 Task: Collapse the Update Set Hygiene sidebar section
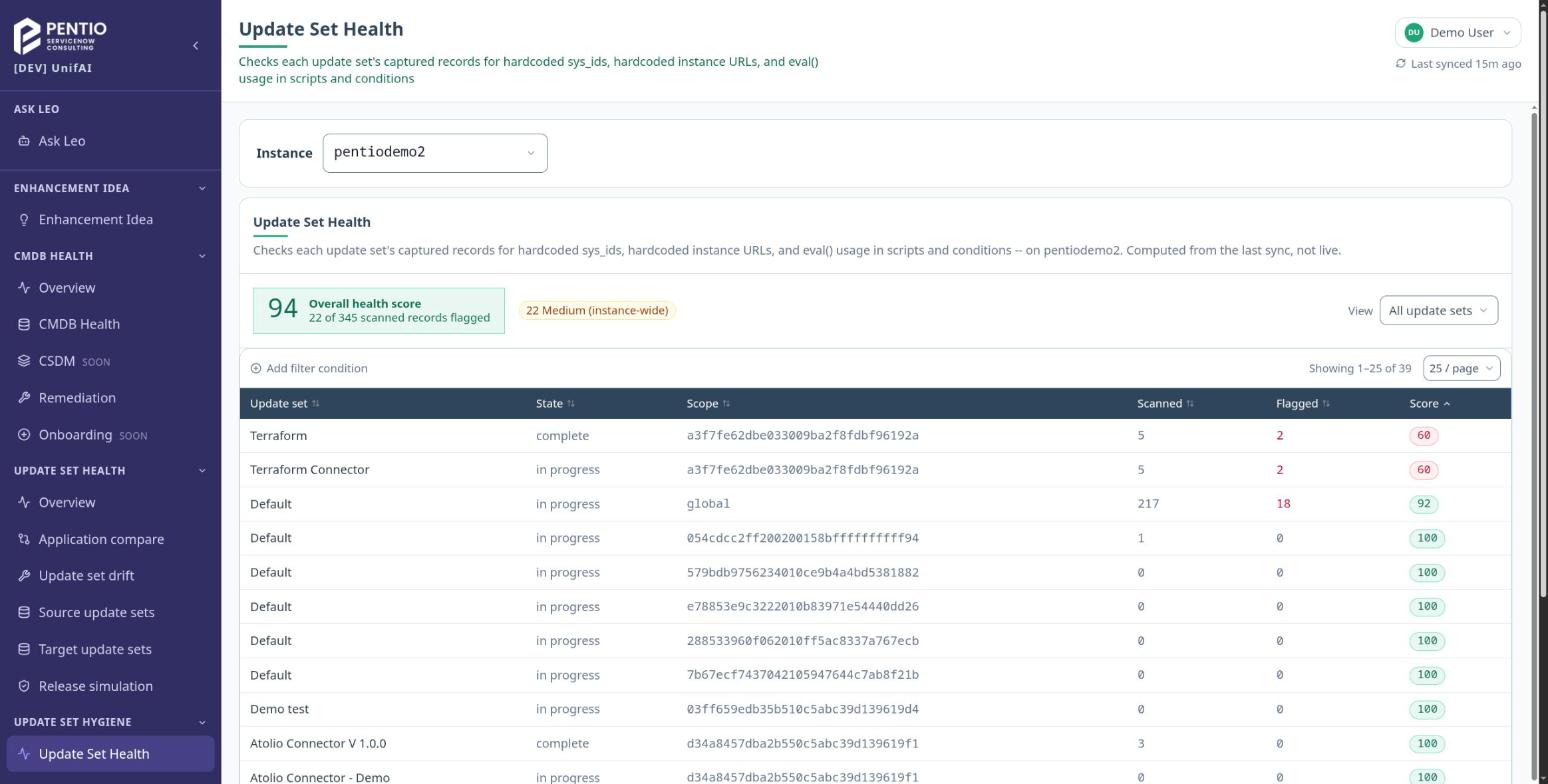(x=202, y=722)
